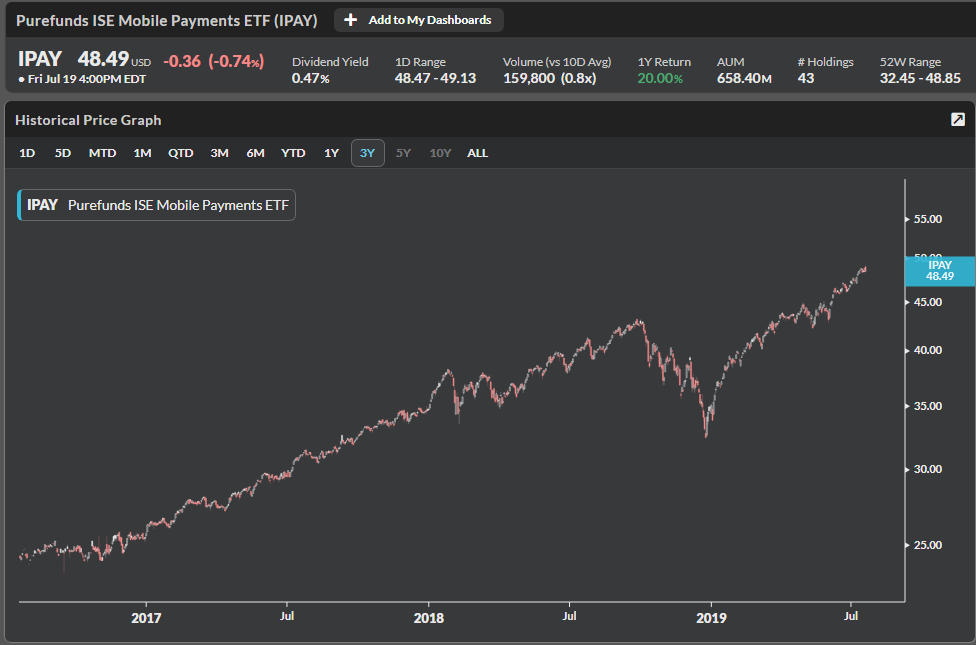
Task: Switch chart to 5D range
Action: [63, 153]
